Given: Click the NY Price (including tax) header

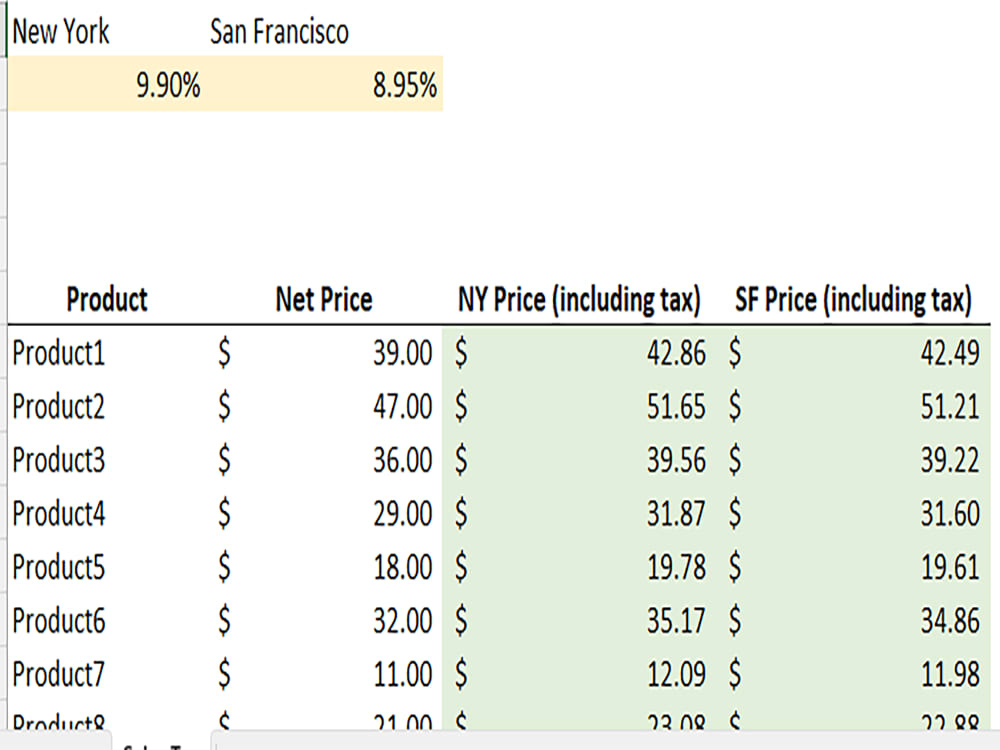Looking at the screenshot, I should pyautogui.click(x=579, y=299).
